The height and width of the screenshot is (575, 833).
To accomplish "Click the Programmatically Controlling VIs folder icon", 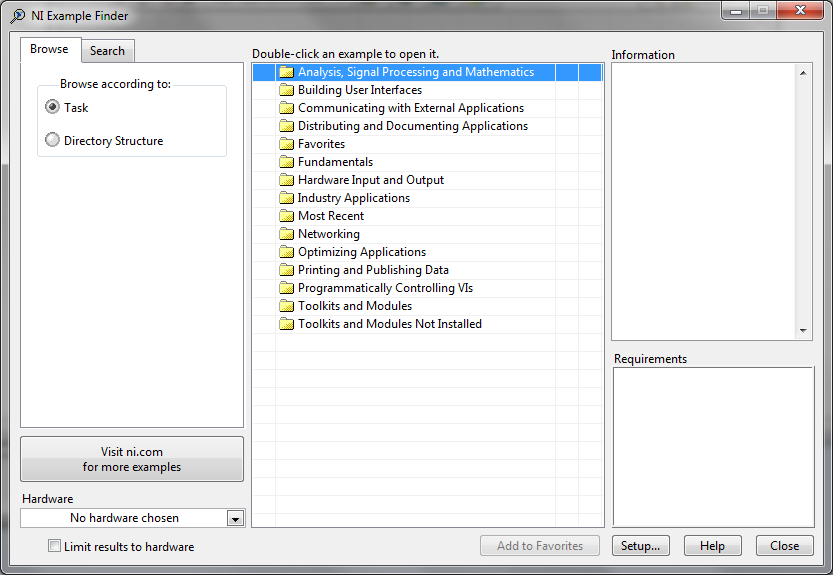I will [286, 288].
